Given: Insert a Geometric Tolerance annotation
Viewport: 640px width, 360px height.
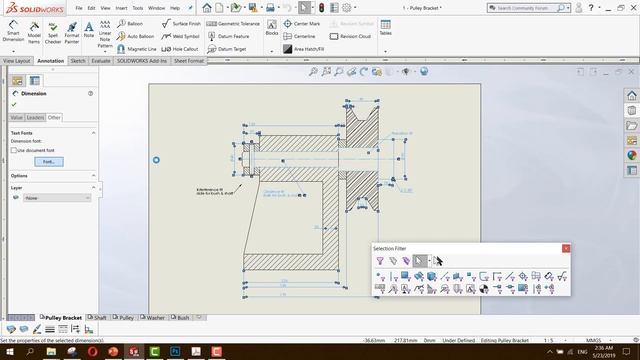Looking at the screenshot, I should (233, 24).
